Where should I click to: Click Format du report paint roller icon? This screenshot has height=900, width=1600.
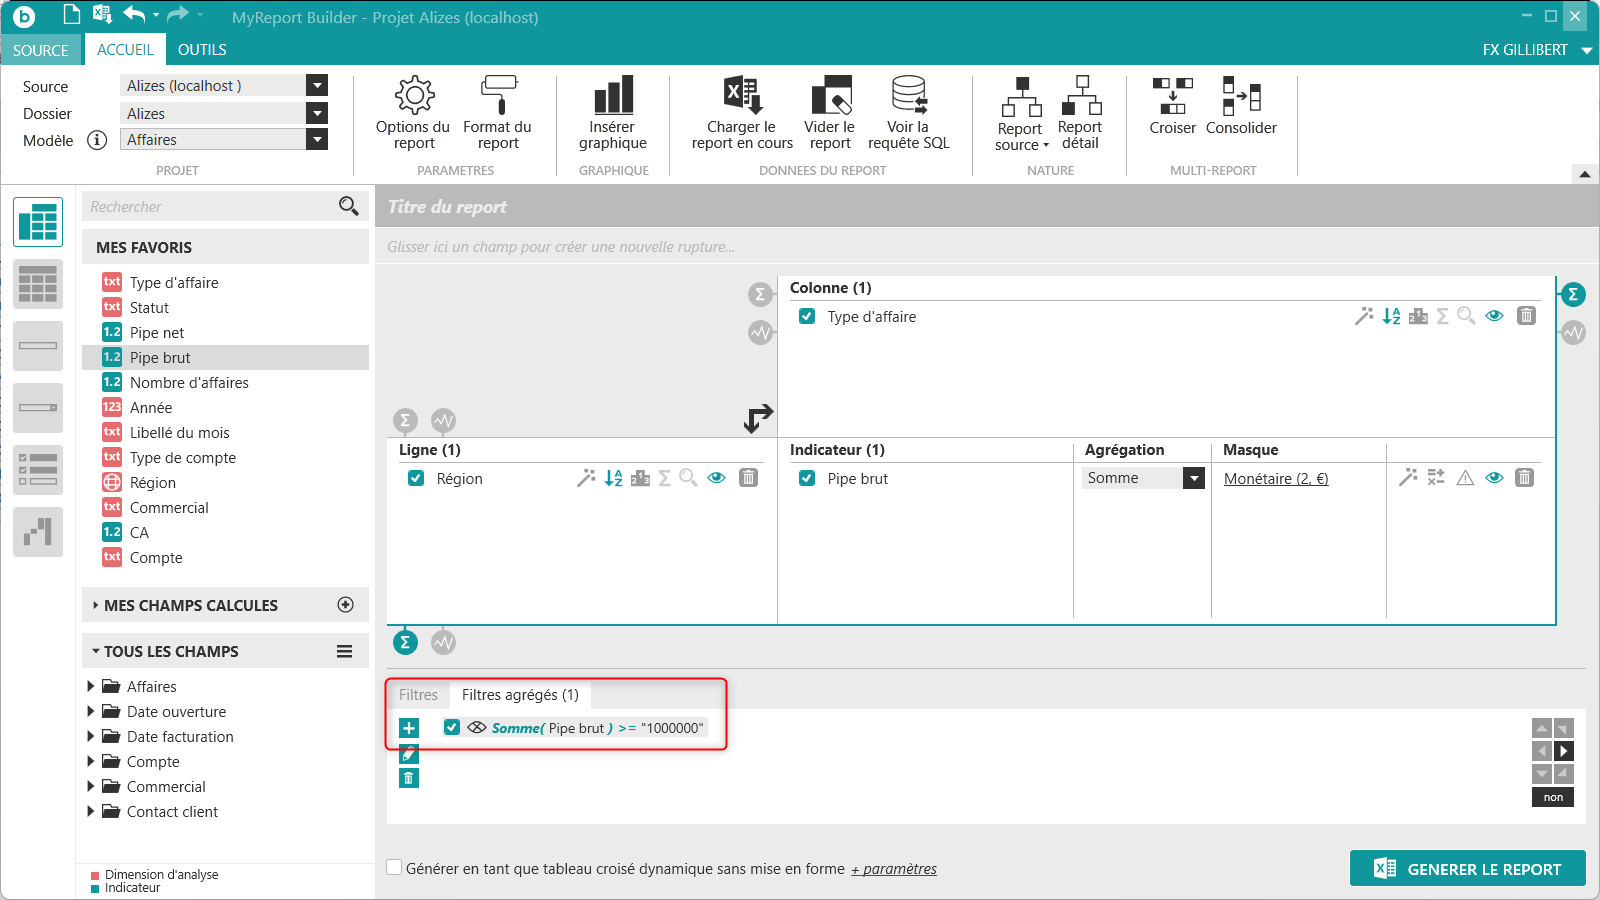498,96
